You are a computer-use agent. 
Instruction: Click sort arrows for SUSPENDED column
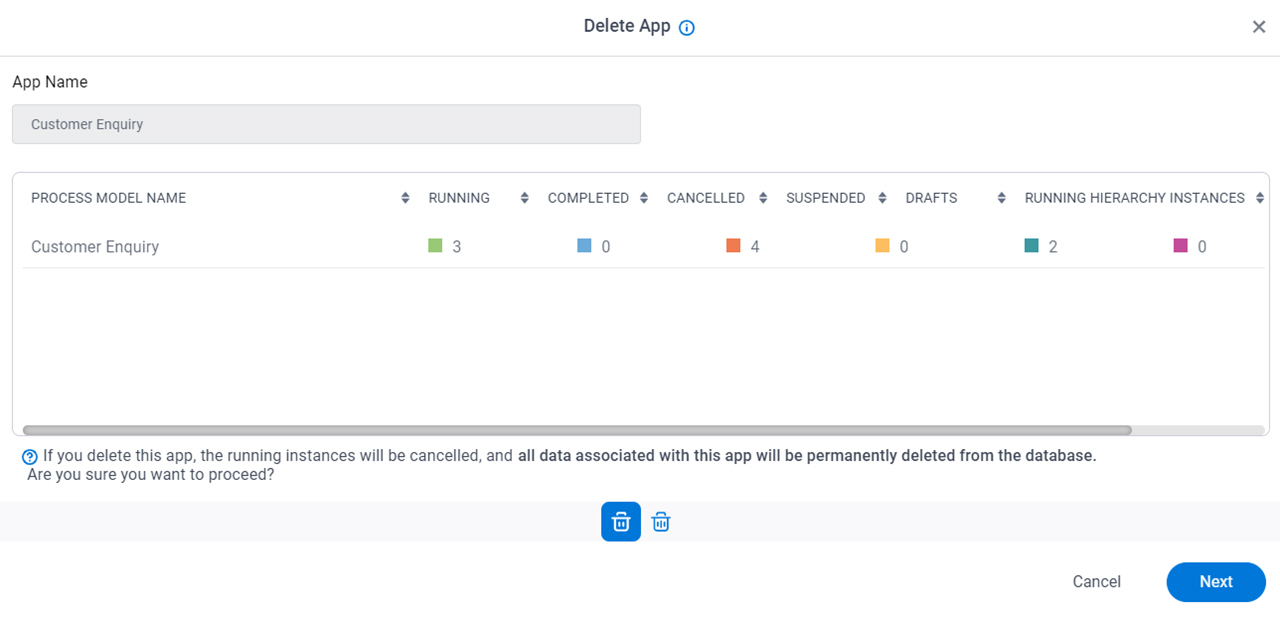click(x=882, y=198)
